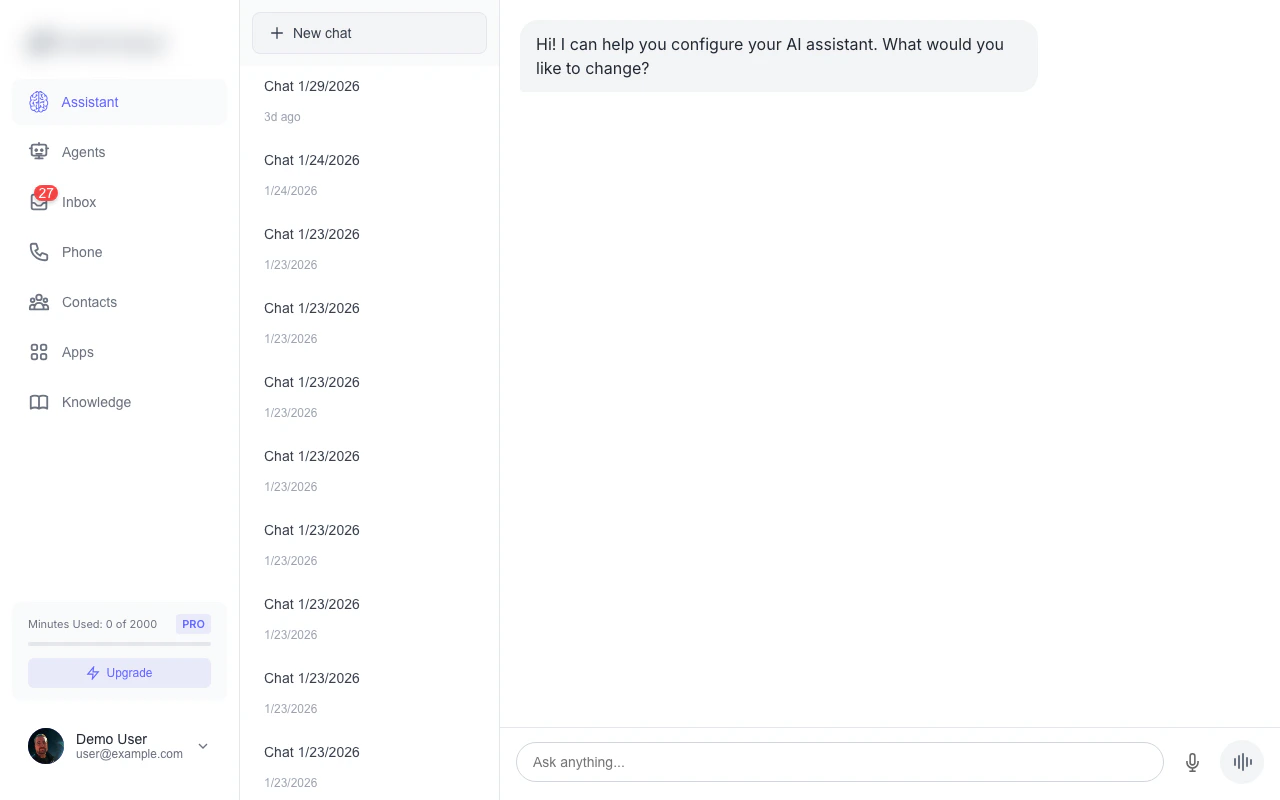1280x800 pixels.
Task: Click the Upgrade button
Action: [119, 673]
